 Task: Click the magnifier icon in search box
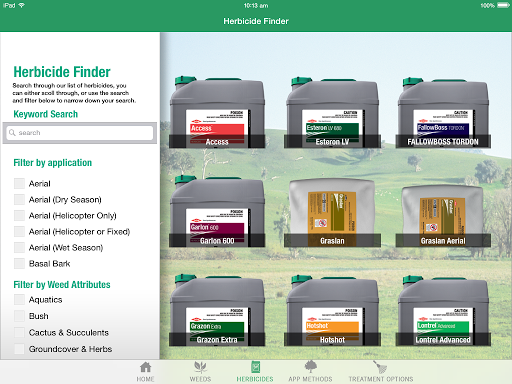pos(12,133)
